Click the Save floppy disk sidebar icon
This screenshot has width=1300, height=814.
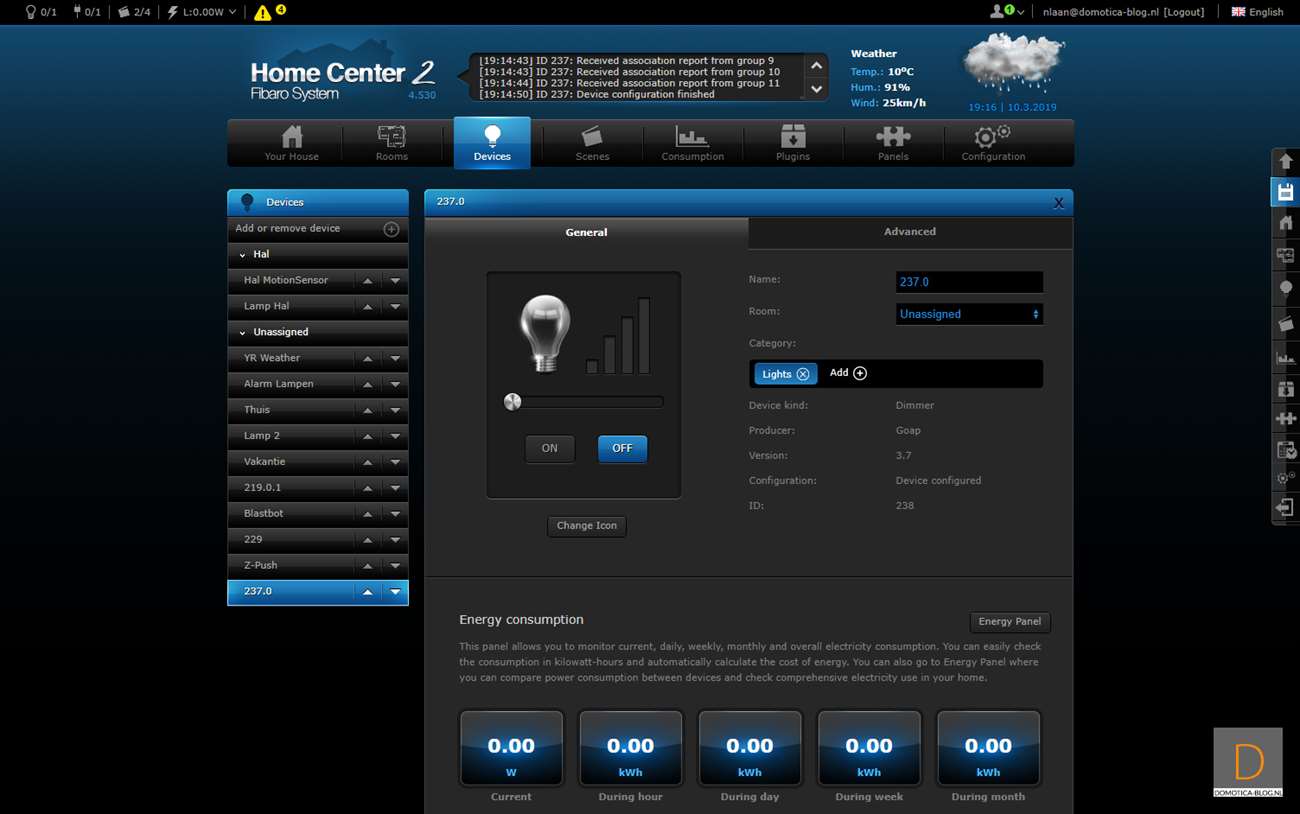point(1286,192)
